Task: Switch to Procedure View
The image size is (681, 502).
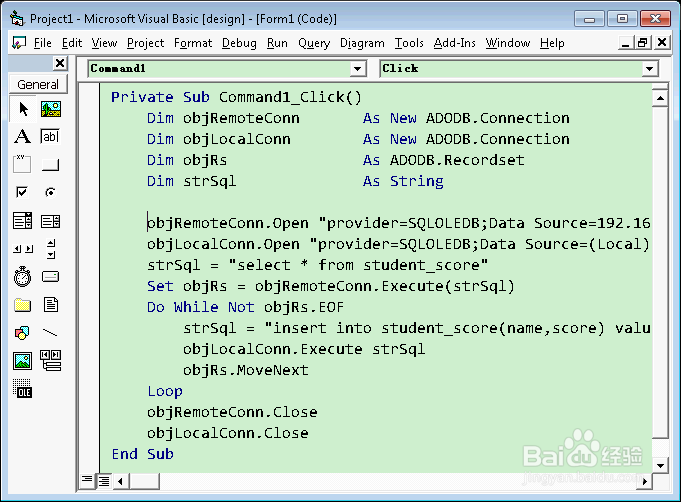Action: pyautogui.click(x=88, y=481)
